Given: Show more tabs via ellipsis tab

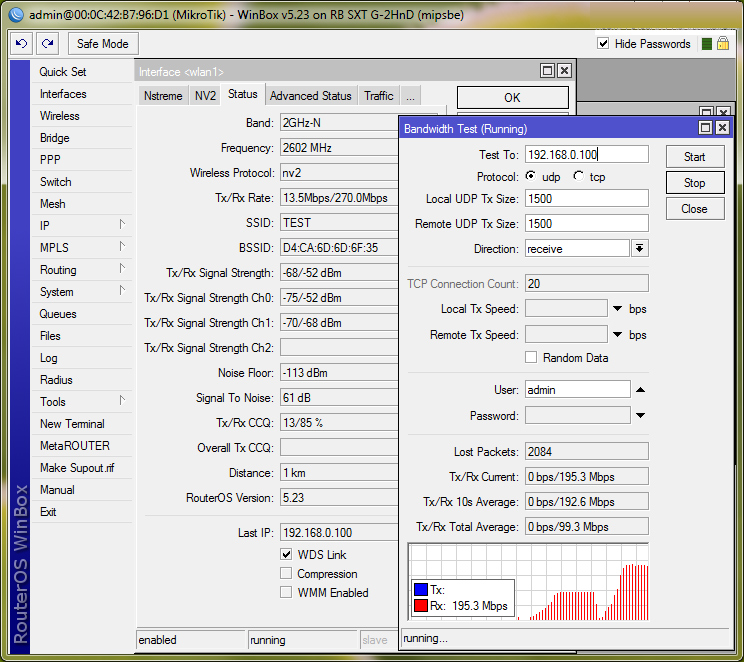Looking at the screenshot, I should 410,96.
